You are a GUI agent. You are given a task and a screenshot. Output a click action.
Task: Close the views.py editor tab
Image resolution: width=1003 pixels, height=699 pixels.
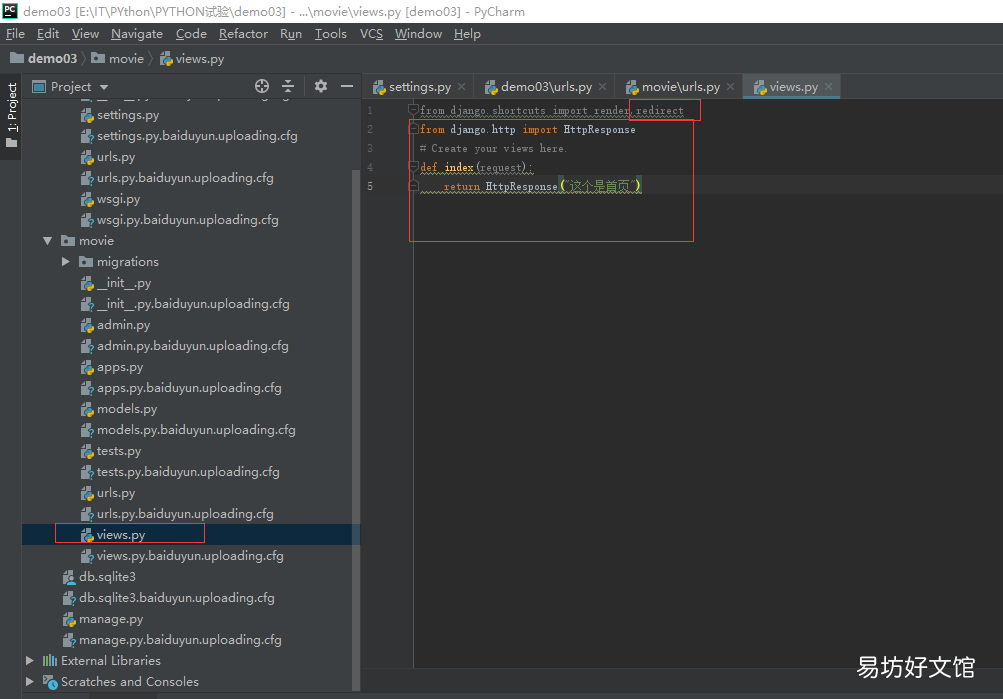[828, 86]
